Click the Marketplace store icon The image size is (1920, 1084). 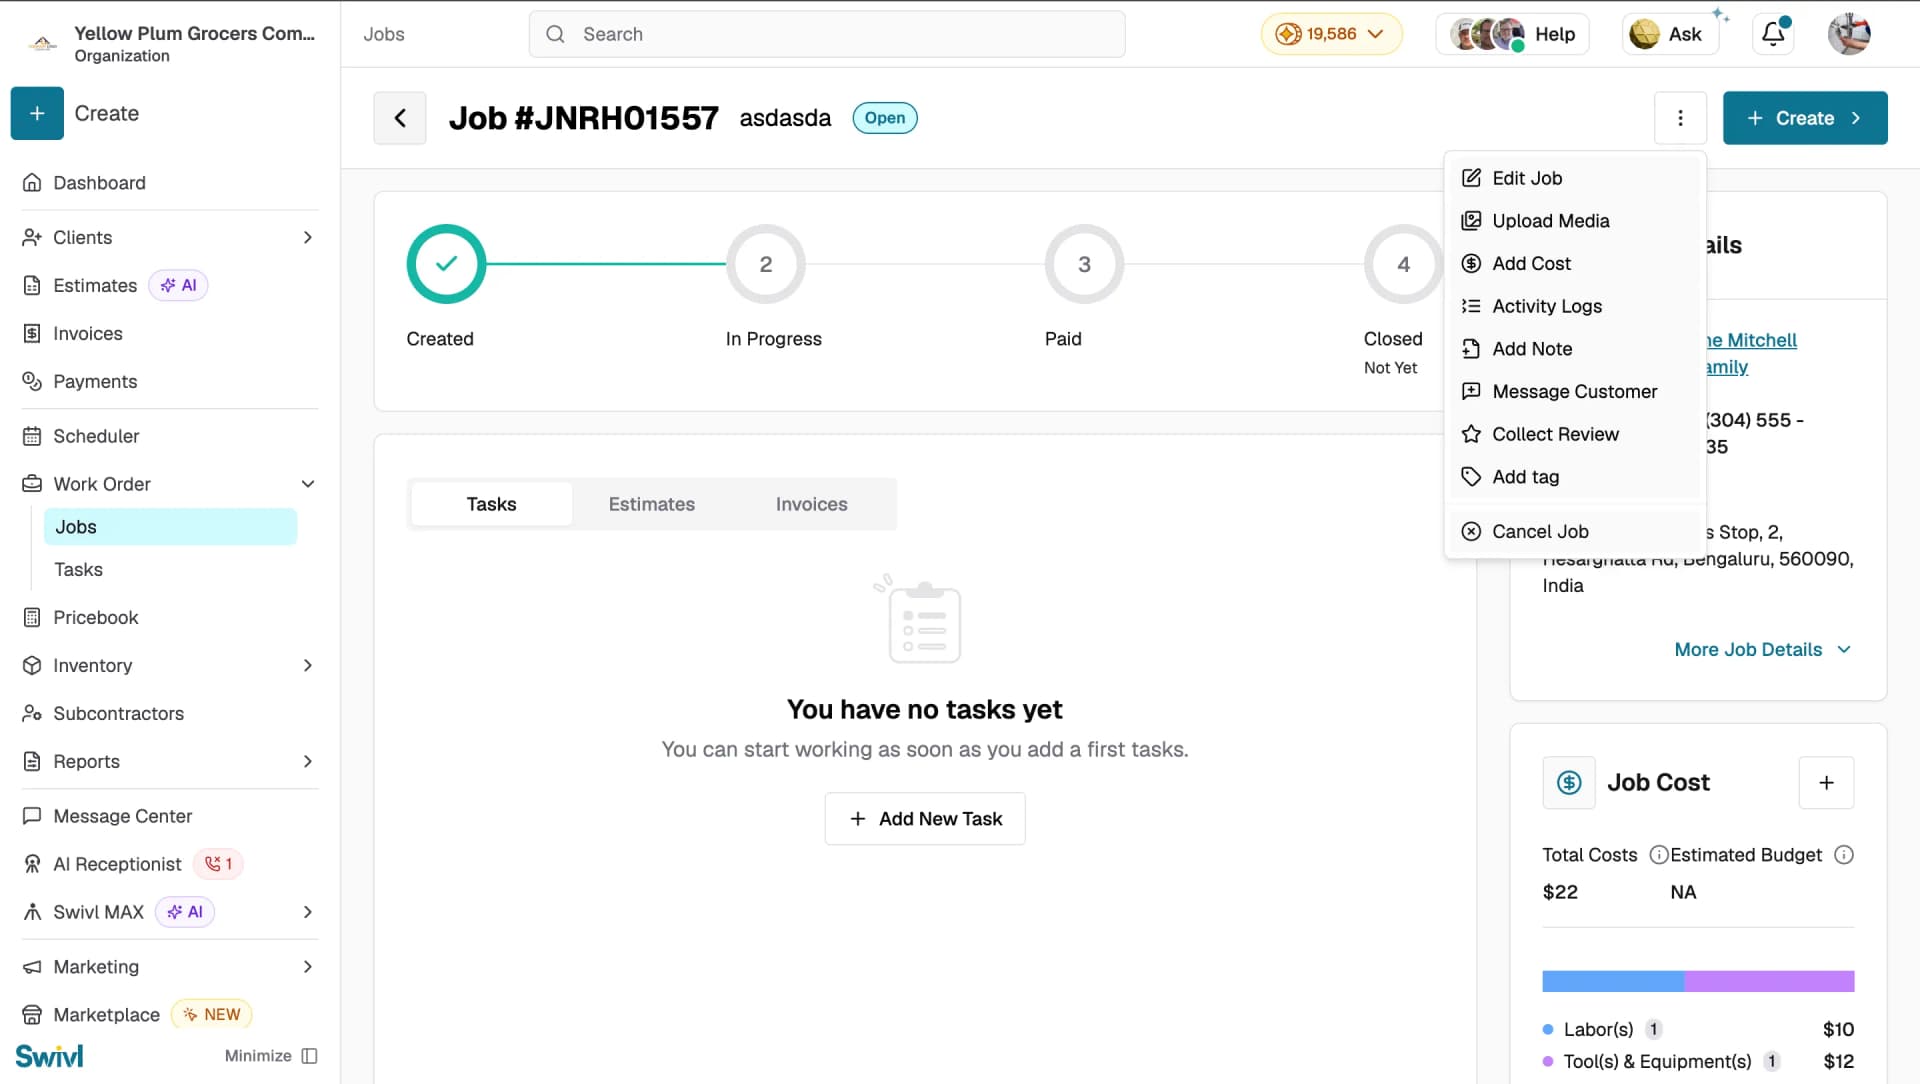click(x=32, y=1015)
